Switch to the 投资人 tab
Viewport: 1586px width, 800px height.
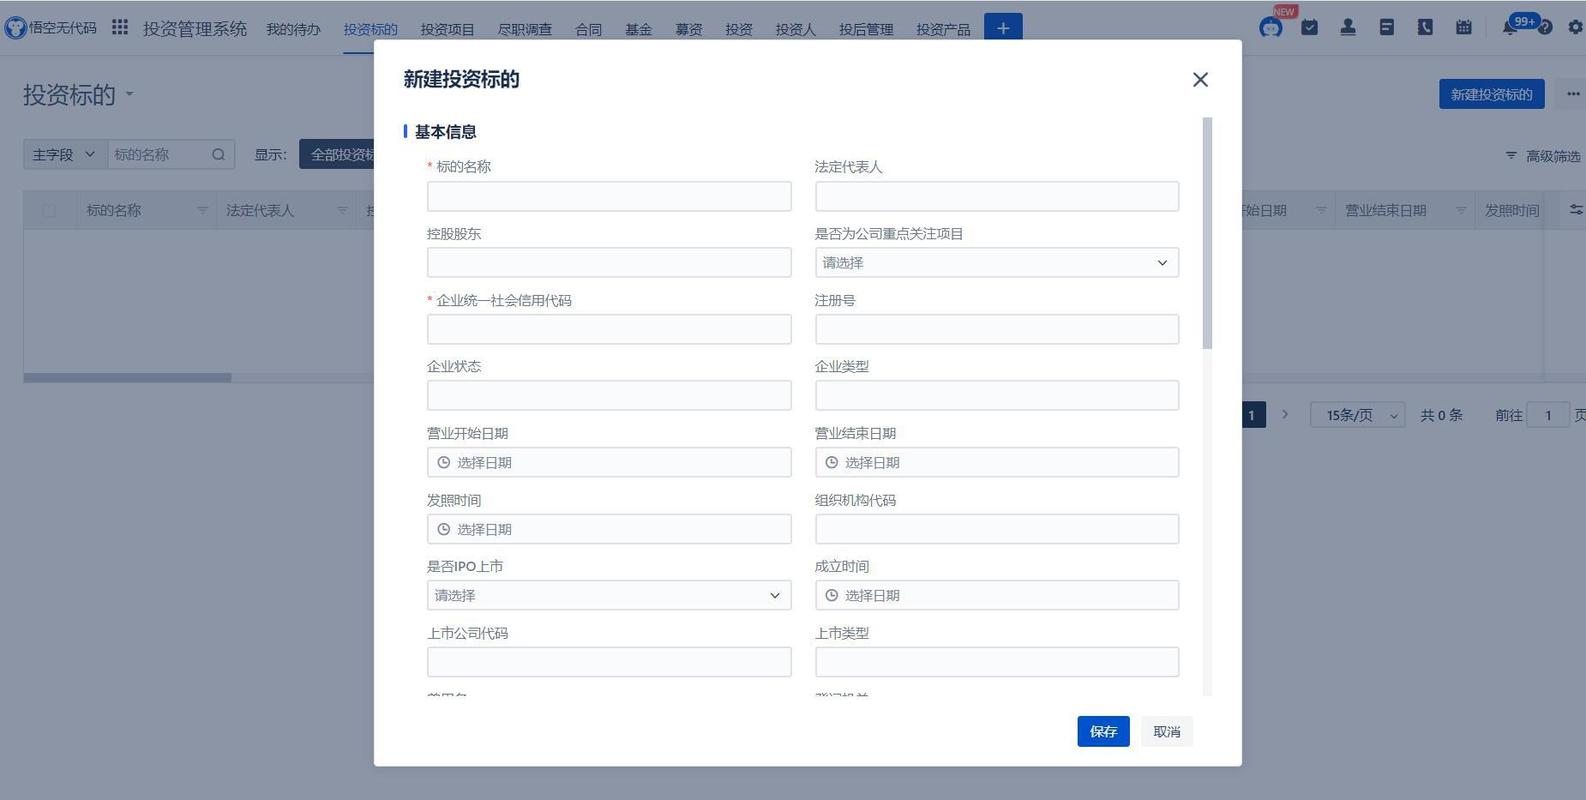[796, 30]
